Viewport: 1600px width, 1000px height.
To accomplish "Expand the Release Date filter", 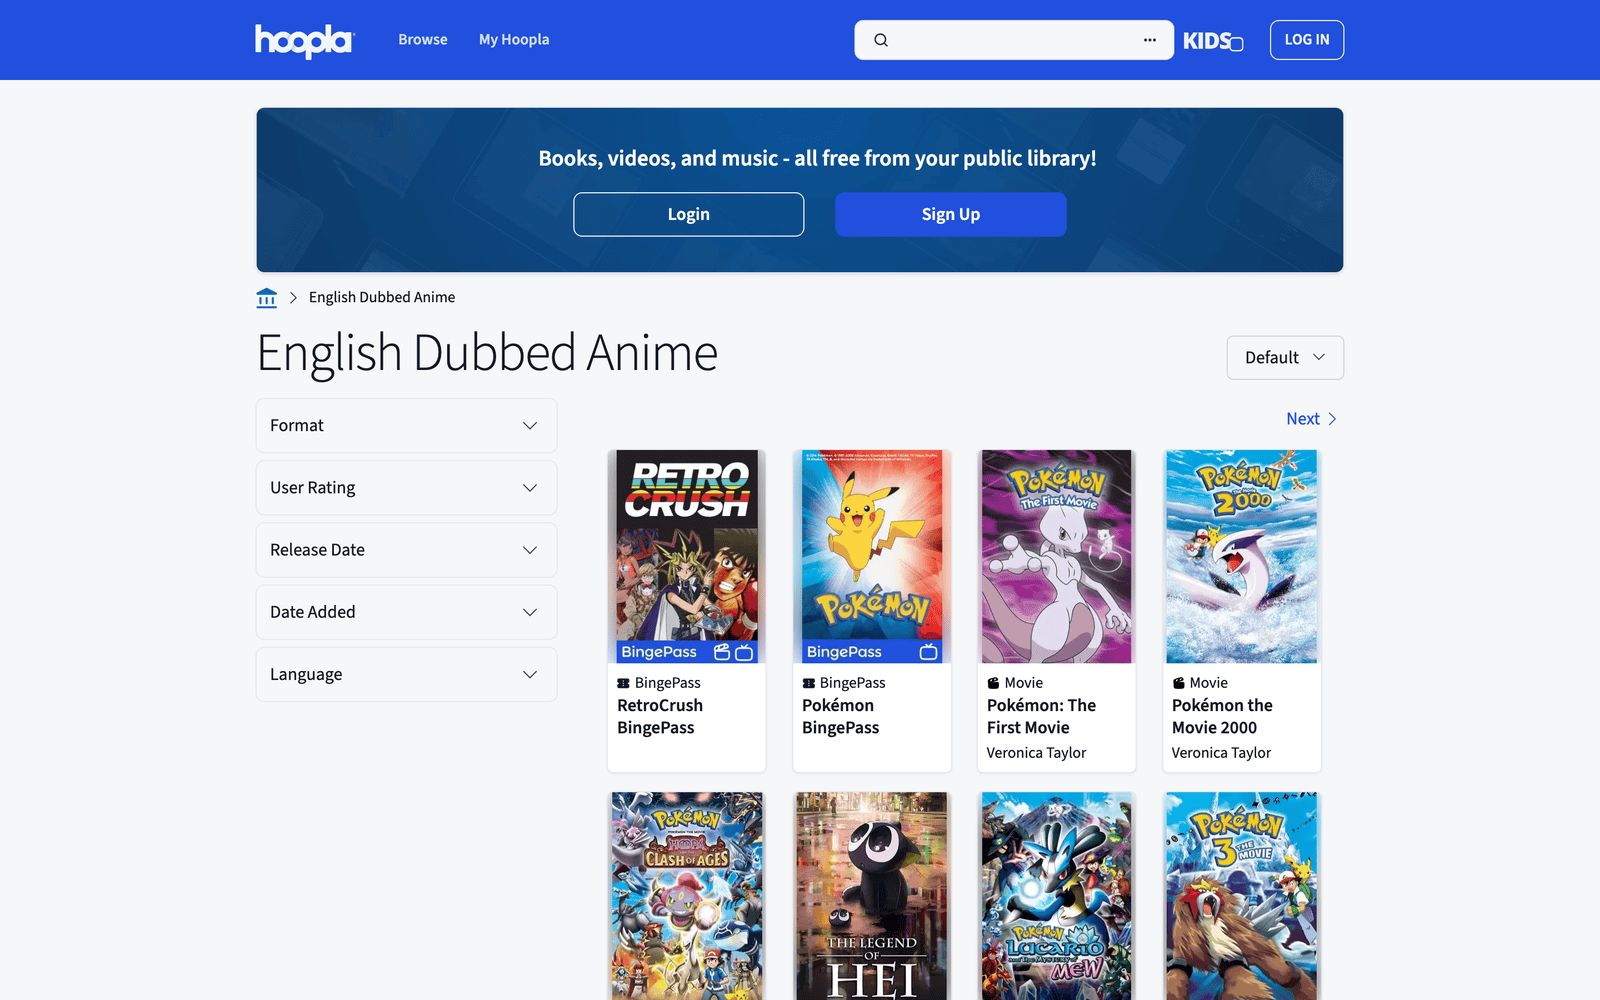I will pyautogui.click(x=406, y=550).
